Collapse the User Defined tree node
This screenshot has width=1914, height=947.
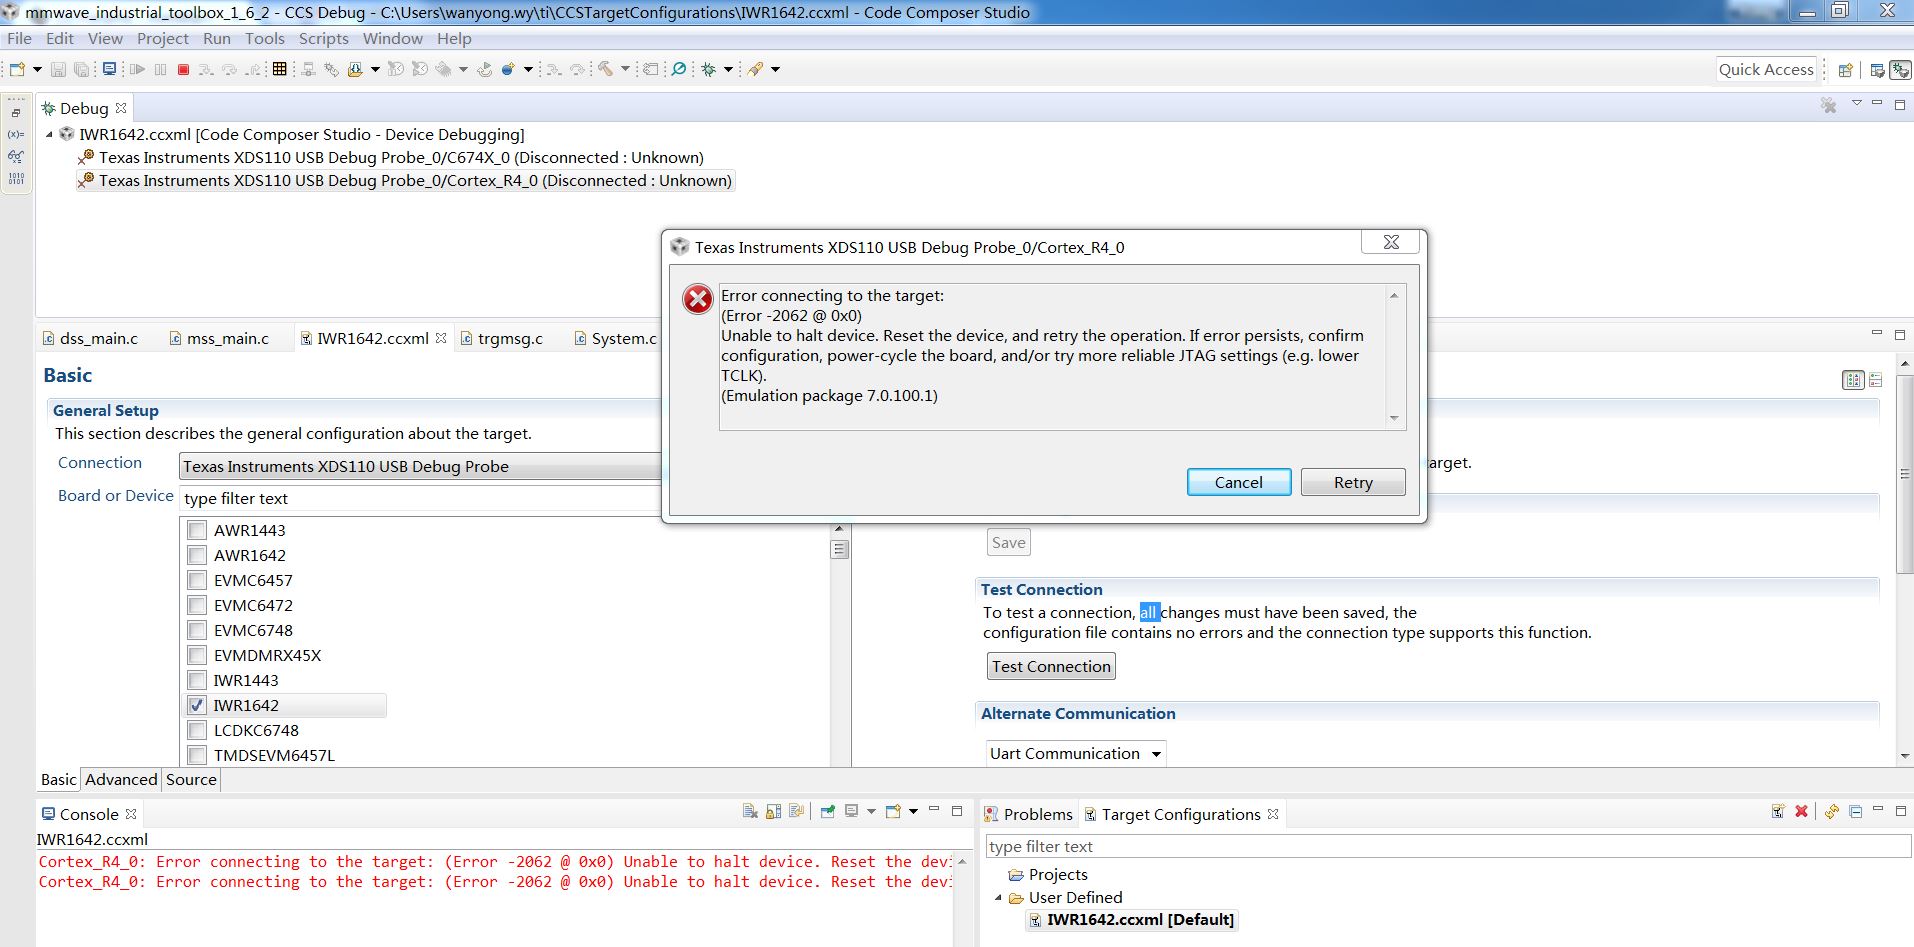[x=998, y=897]
